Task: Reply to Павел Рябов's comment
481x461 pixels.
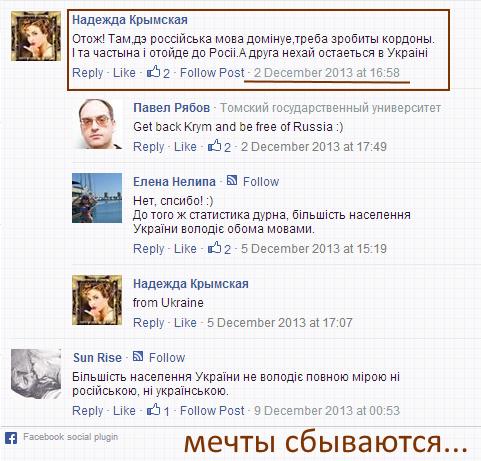Action: (x=149, y=147)
